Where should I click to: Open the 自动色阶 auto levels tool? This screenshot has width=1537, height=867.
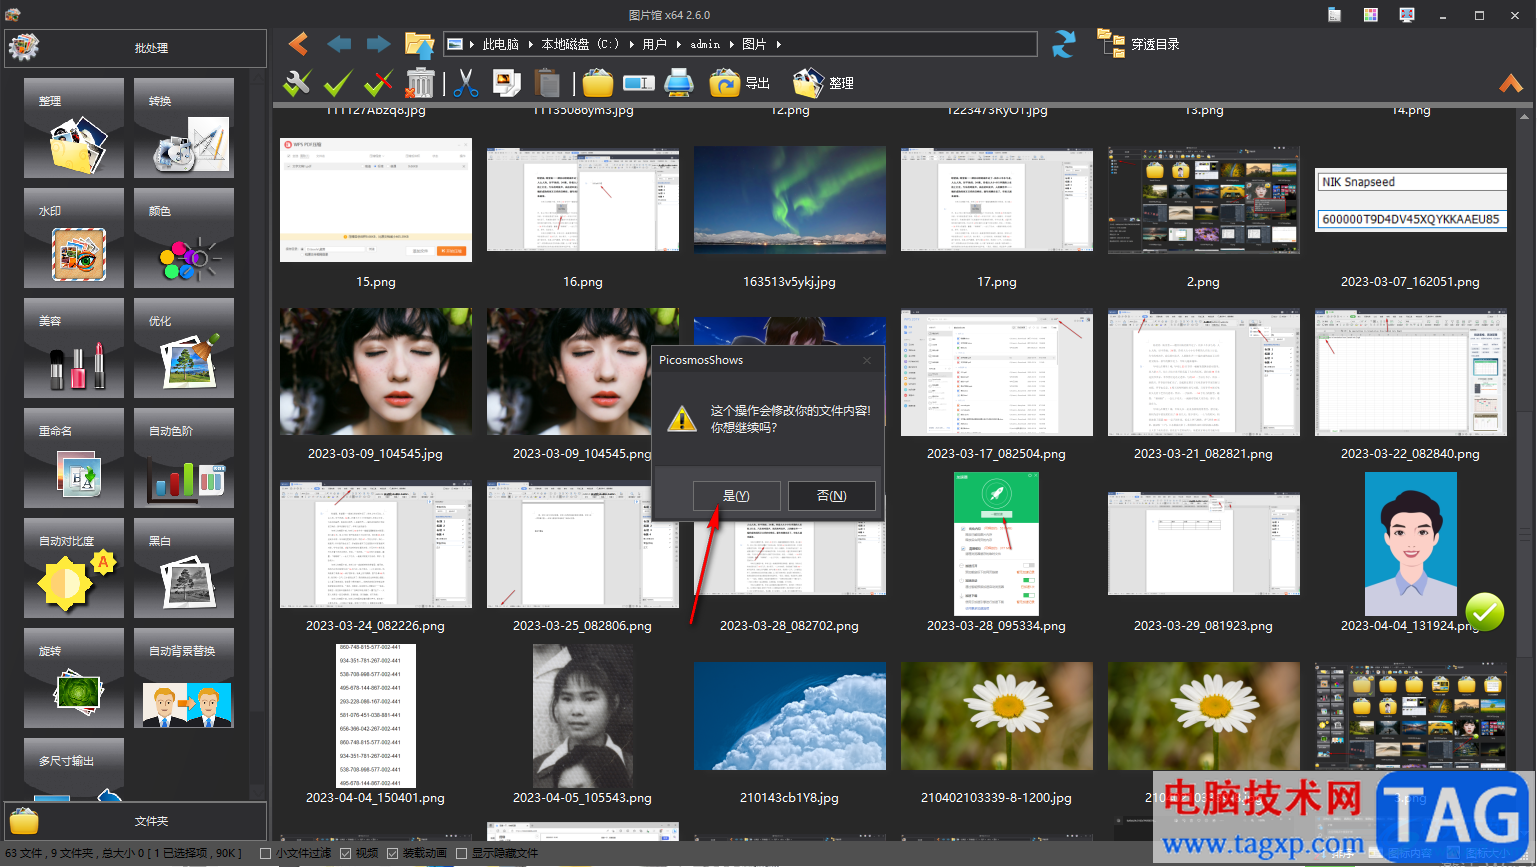pos(184,458)
